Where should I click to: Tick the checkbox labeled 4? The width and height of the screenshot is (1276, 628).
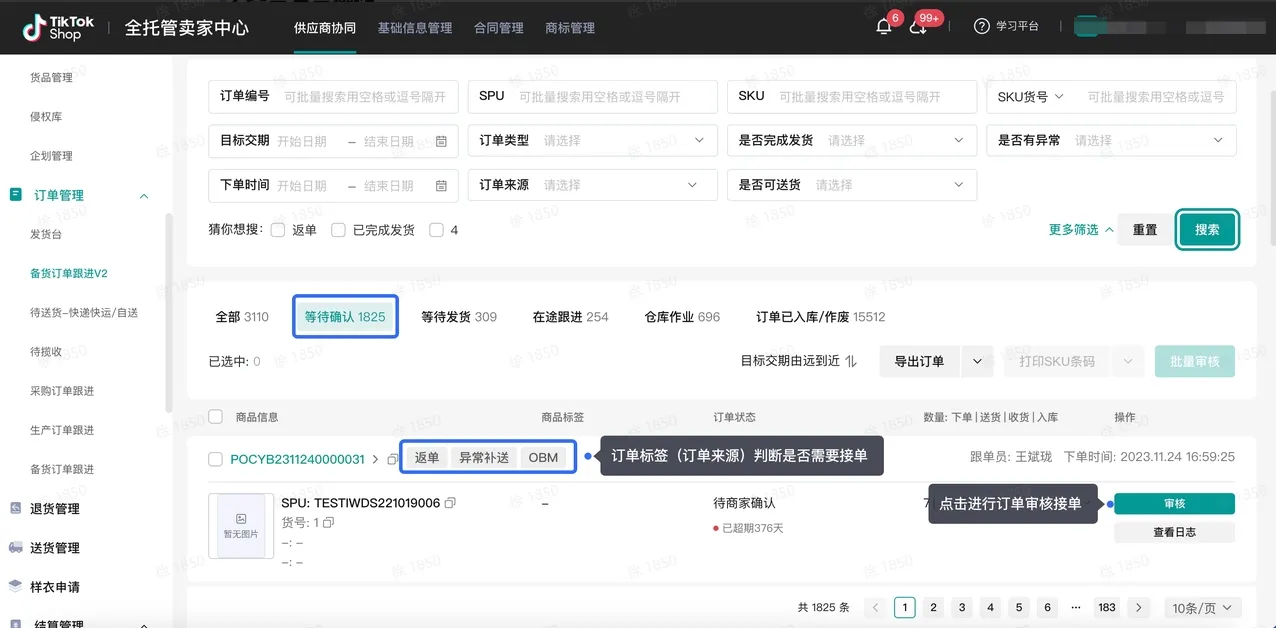tap(436, 230)
